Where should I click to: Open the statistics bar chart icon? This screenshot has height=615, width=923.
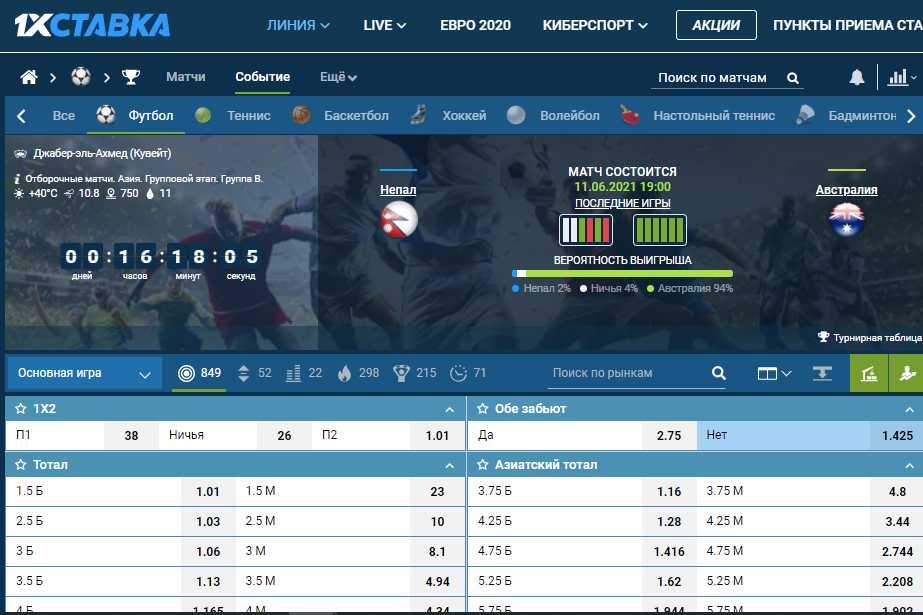pyautogui.click(x=898, y=77)
